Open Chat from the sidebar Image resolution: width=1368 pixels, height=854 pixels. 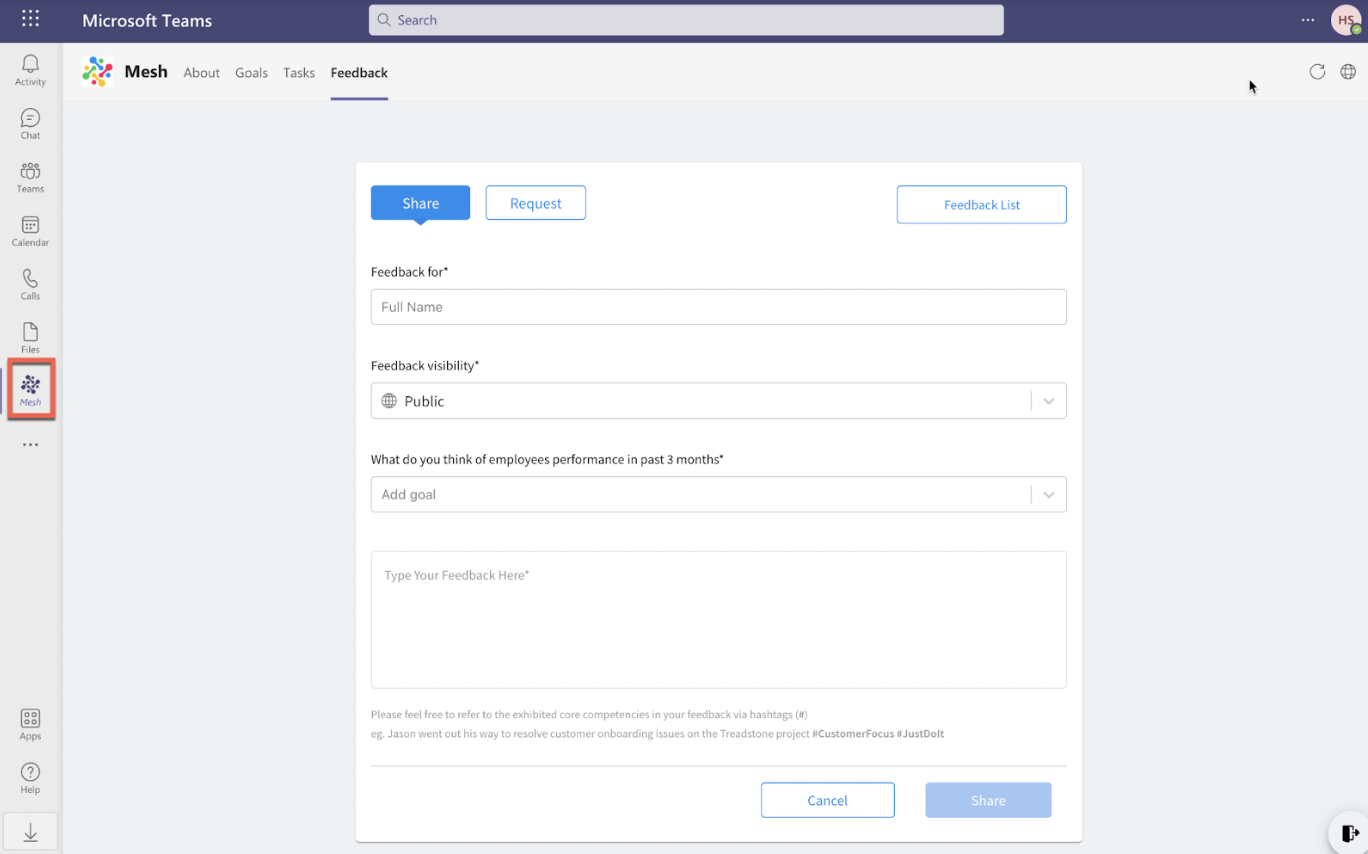30,124
